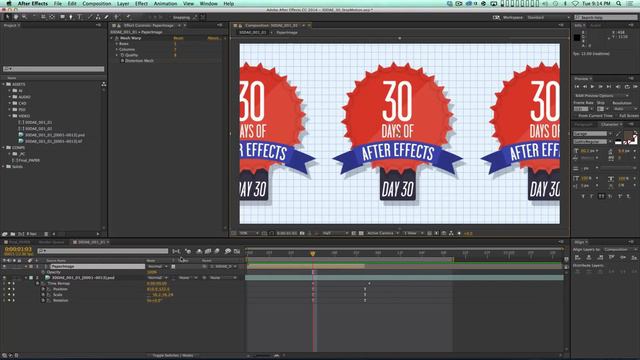
Task: Click Reset on the Mesh Warp effect
Action: [x=178, y=38]
